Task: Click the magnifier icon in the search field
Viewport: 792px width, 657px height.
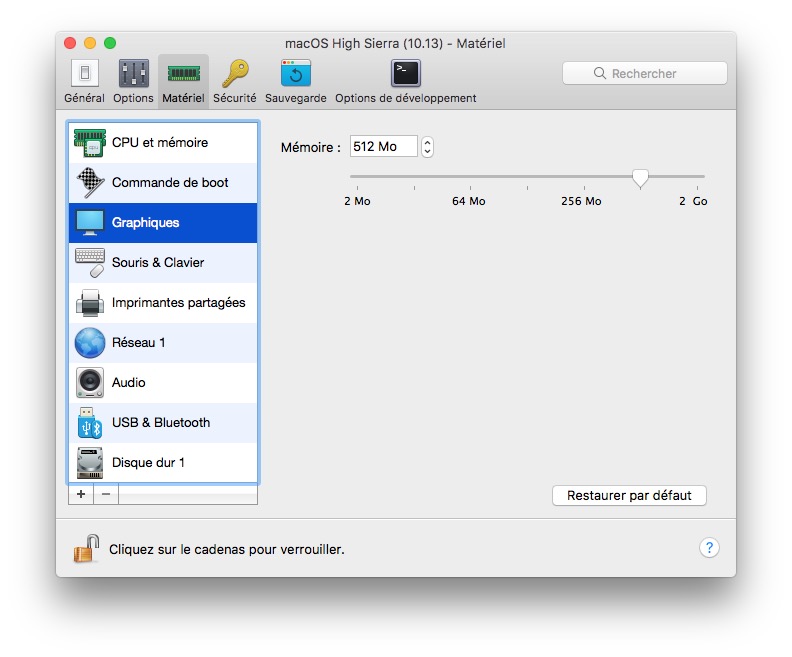Action: tap(600, 73)
